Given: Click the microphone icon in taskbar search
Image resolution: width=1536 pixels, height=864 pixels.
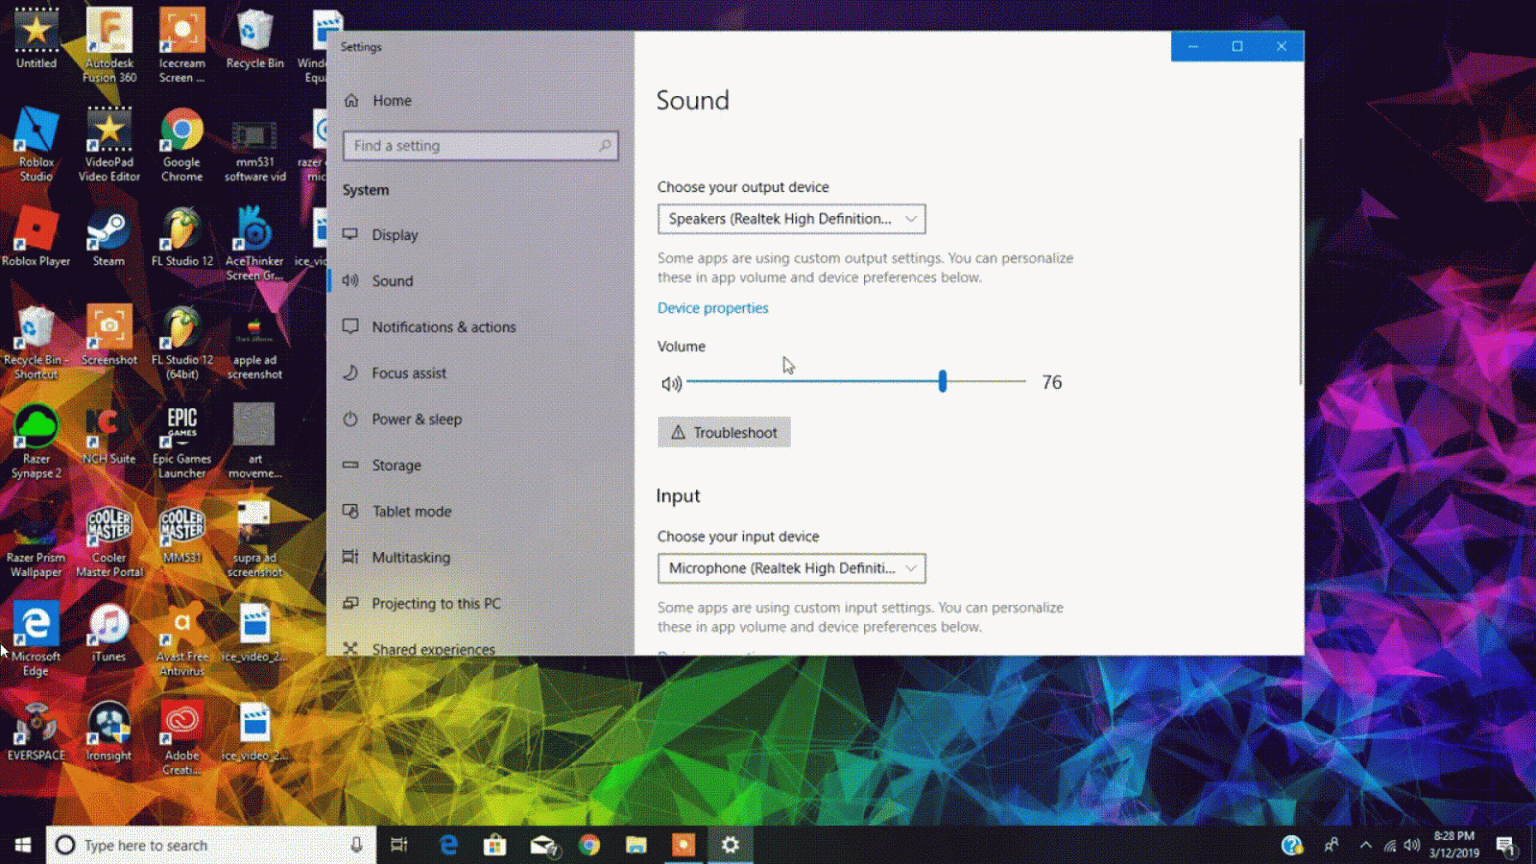Looking at the screenshot, I should click(x=356, y=845).
